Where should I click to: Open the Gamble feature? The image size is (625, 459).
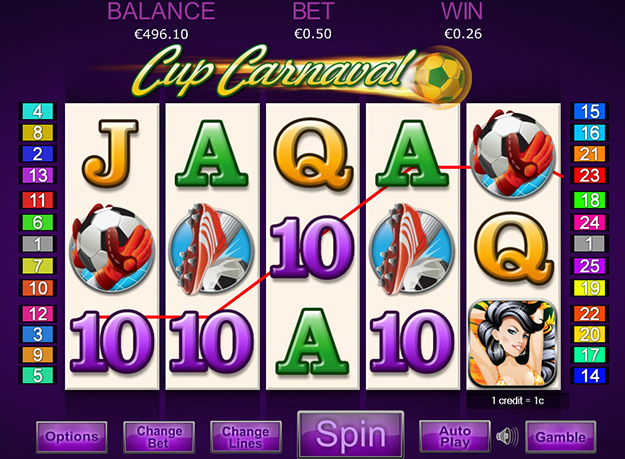coord(561,437)
